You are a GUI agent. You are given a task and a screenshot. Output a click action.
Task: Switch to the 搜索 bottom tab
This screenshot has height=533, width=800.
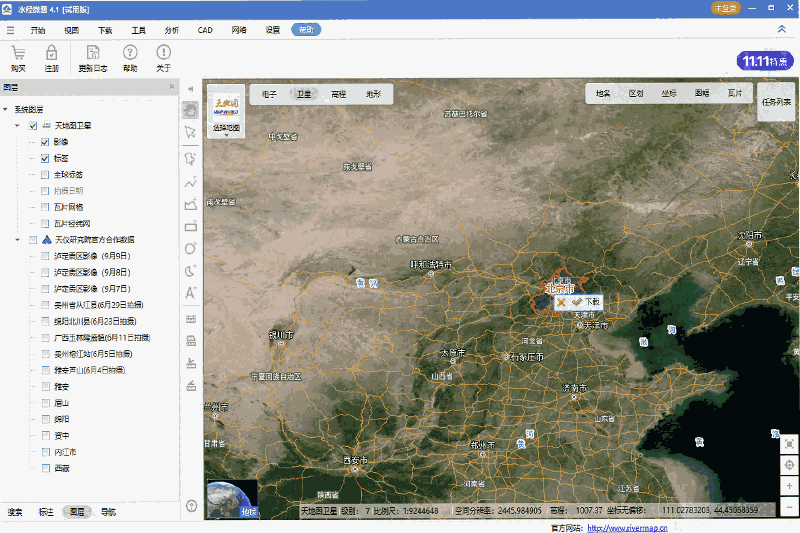pyautogui.click(x=15, y=512)
